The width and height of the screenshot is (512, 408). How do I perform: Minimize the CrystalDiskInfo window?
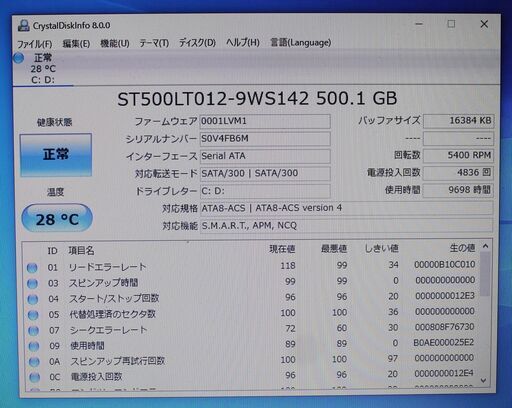(x=419, y=24)
